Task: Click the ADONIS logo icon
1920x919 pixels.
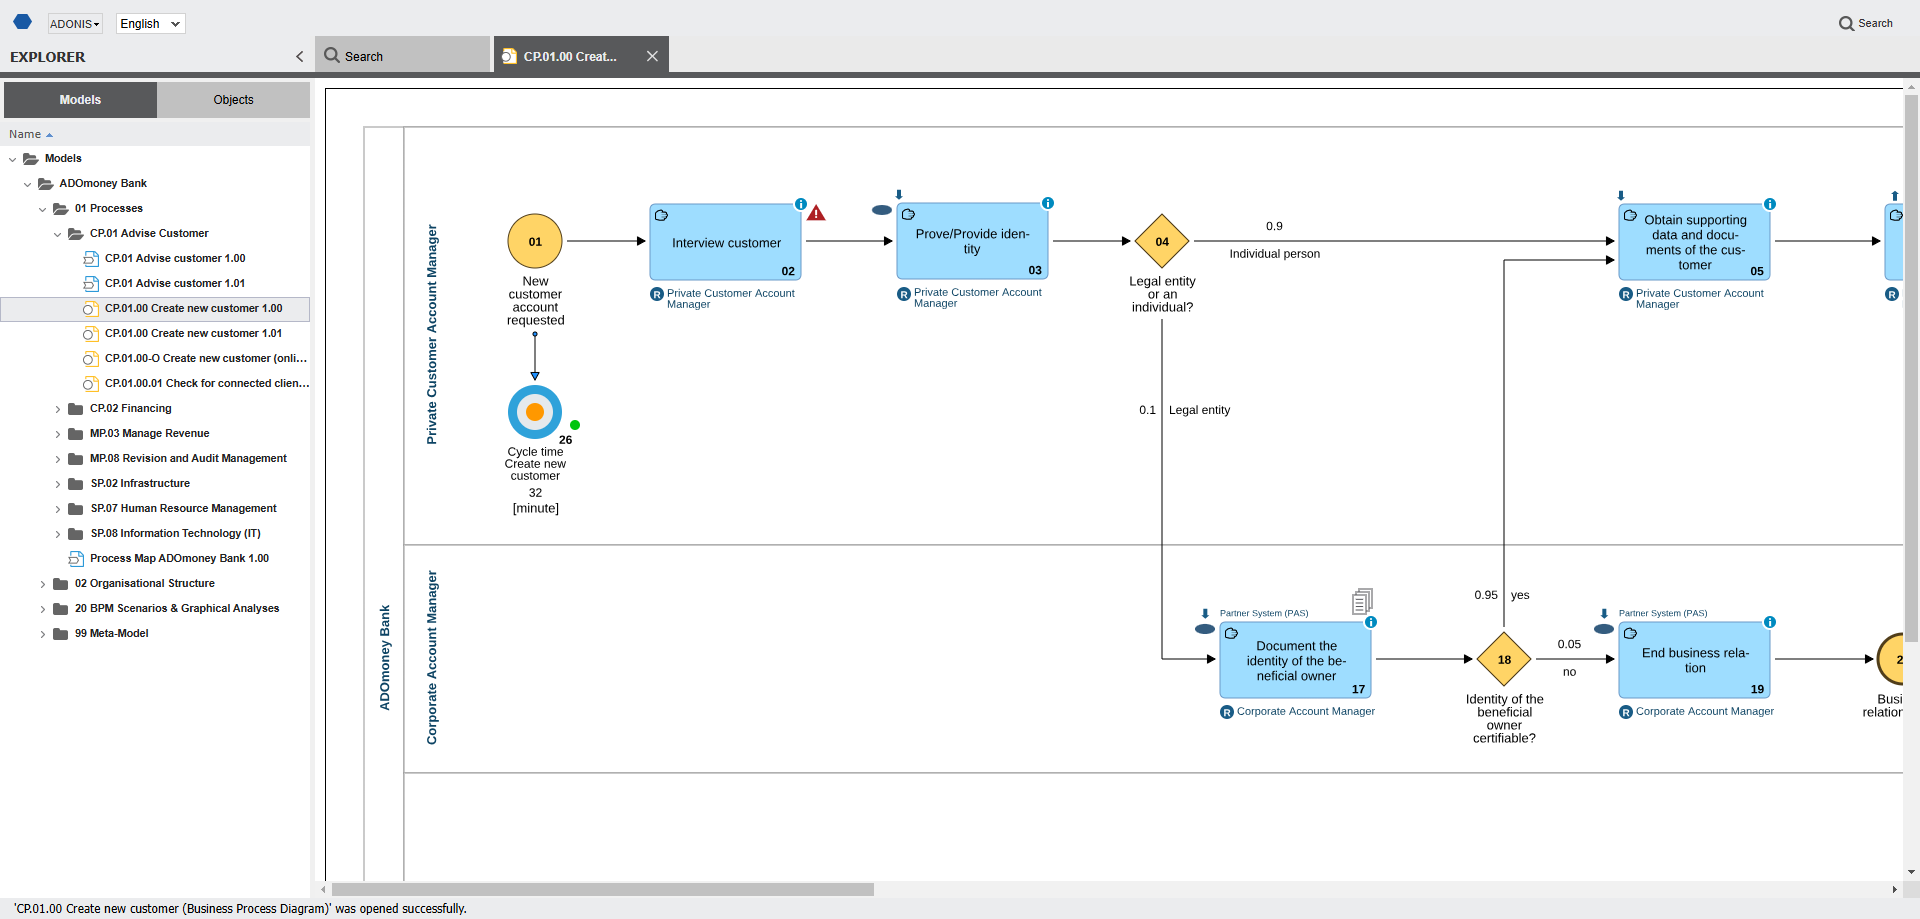Action: pyautogui.click(x=22, y=22)
